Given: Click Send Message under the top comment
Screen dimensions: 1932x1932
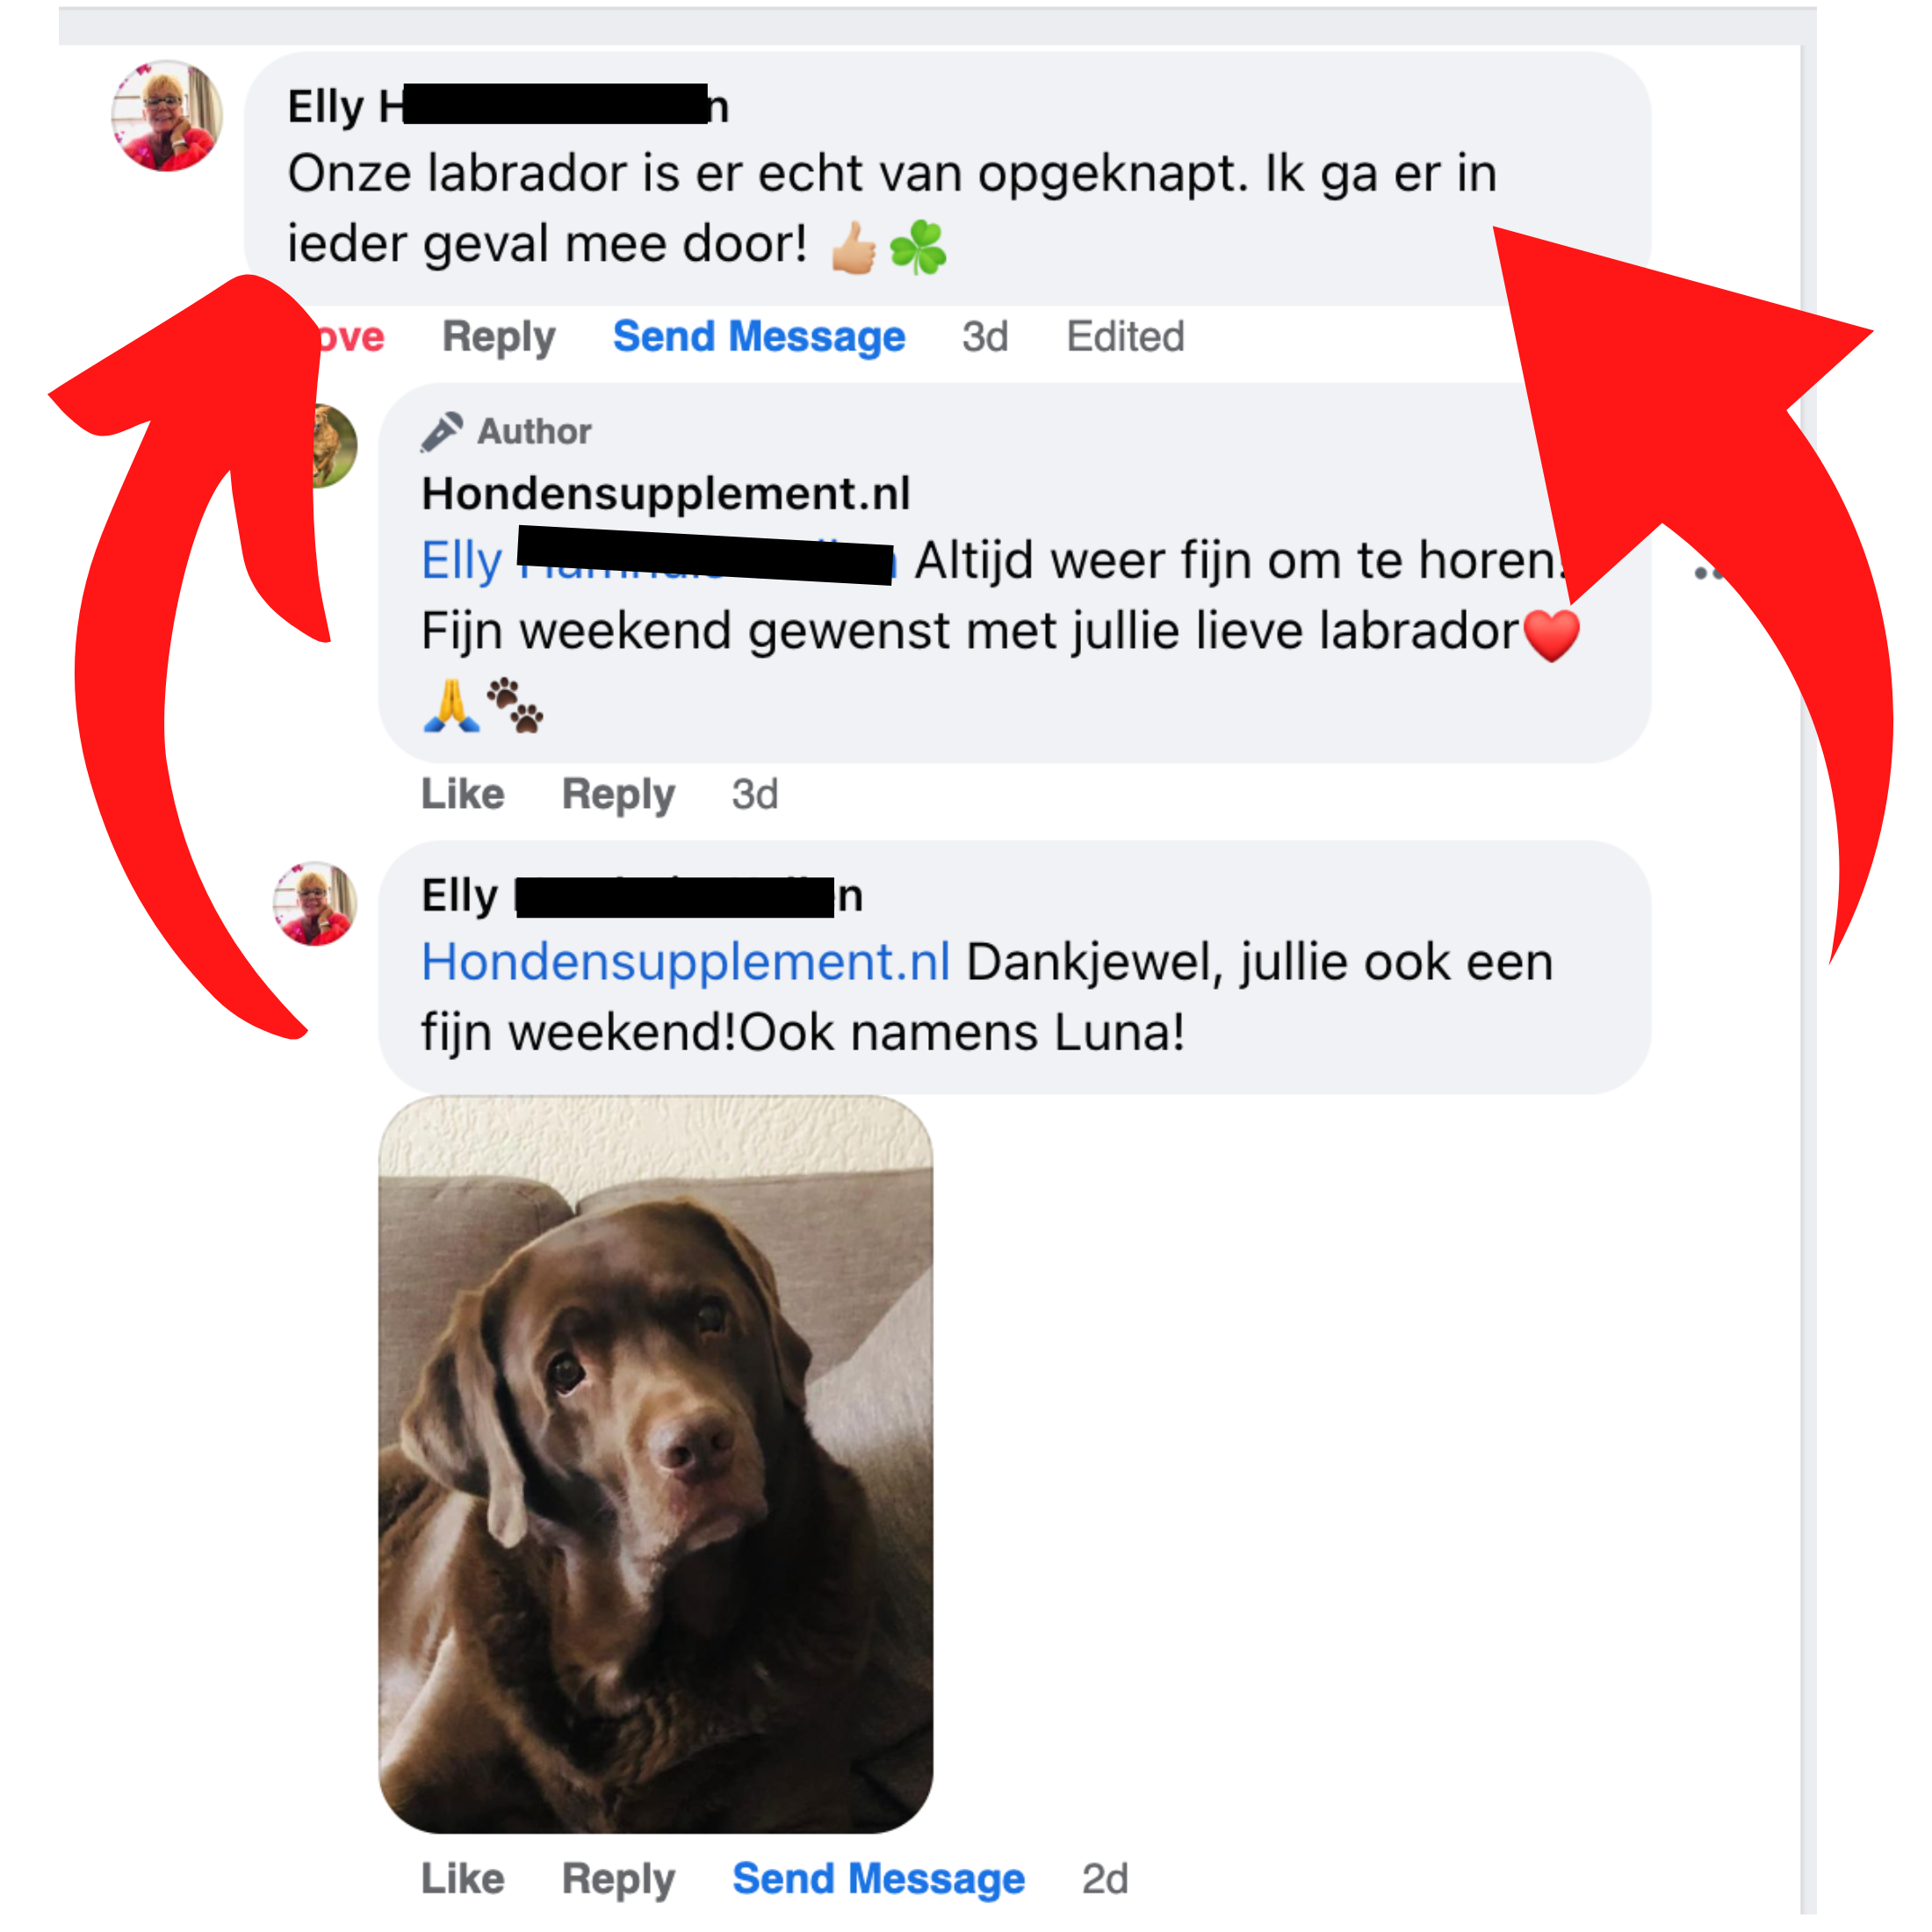Looking at the screenshot, I should (x=759, y=337).
